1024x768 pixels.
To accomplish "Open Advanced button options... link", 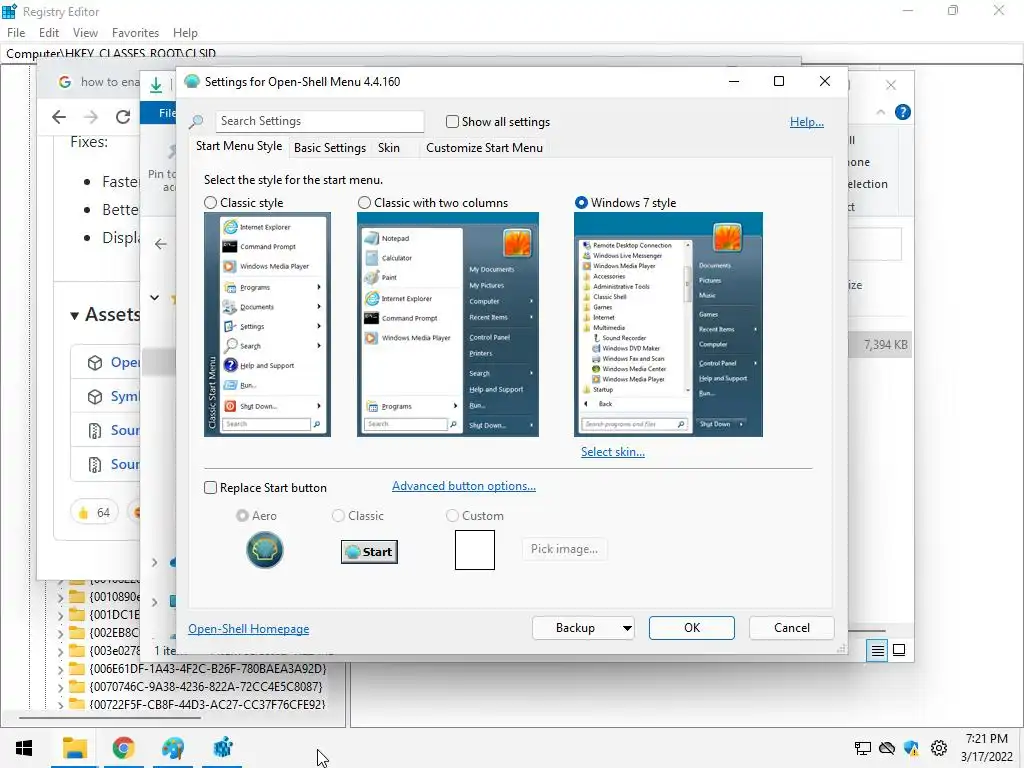I will click(464, 486).
